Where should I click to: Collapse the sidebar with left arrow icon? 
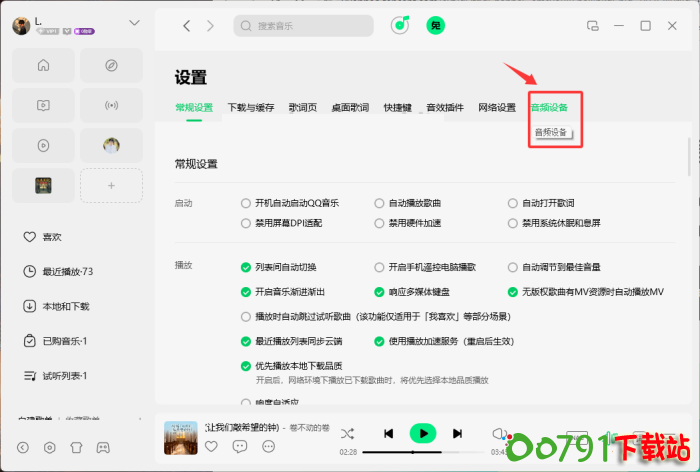pyautogui.click(x=23, y=447)
